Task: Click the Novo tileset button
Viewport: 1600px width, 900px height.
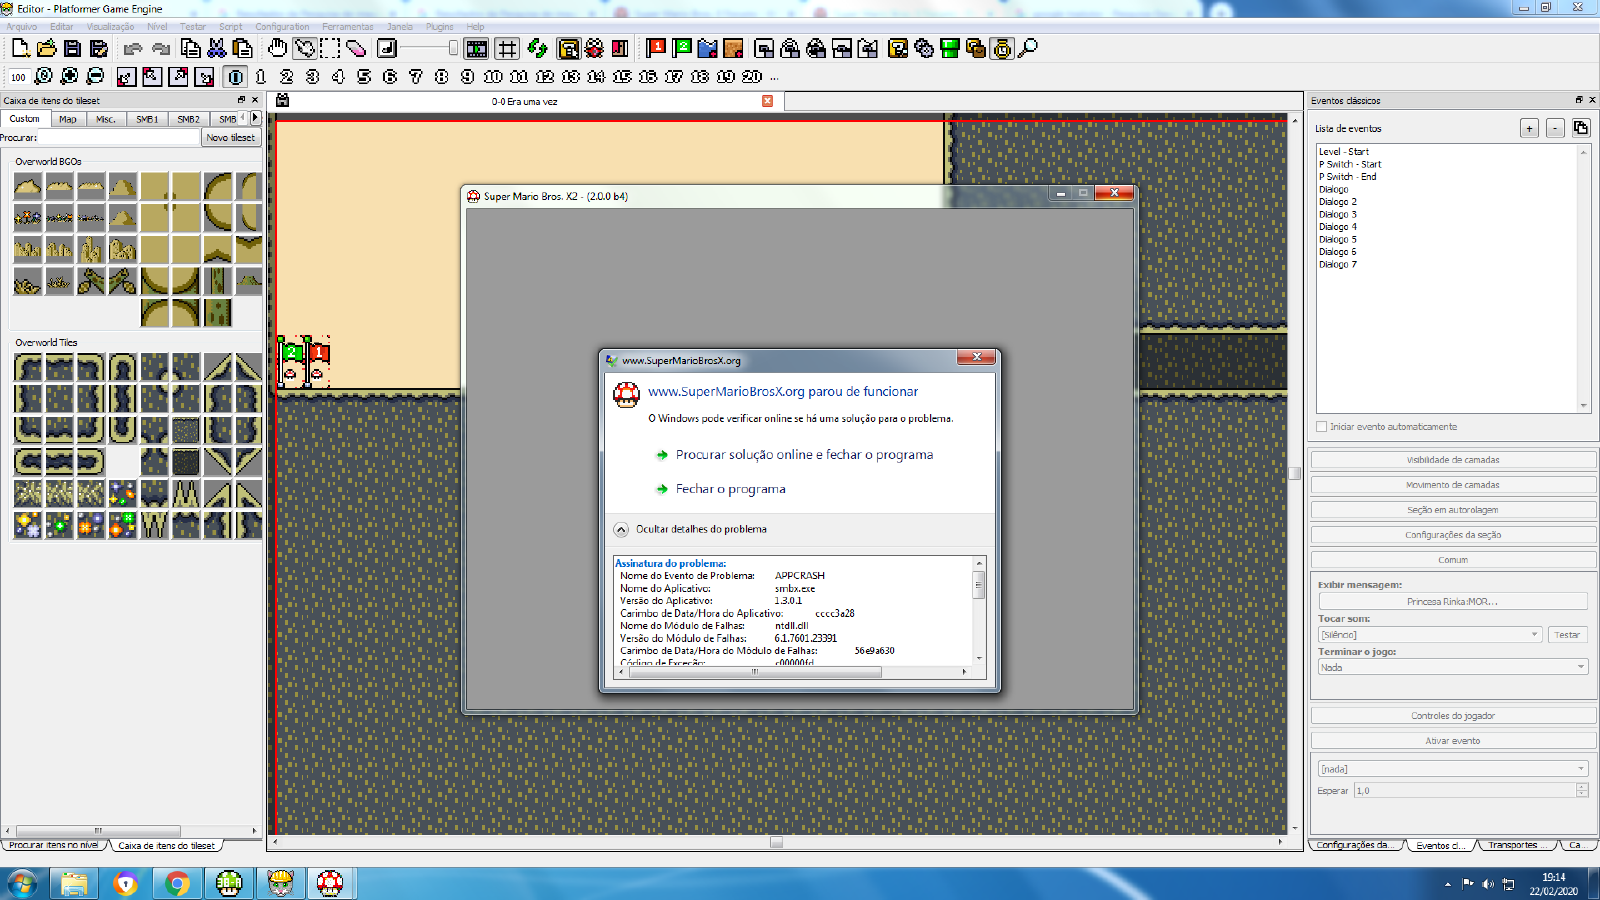Action: click(231, 138)
